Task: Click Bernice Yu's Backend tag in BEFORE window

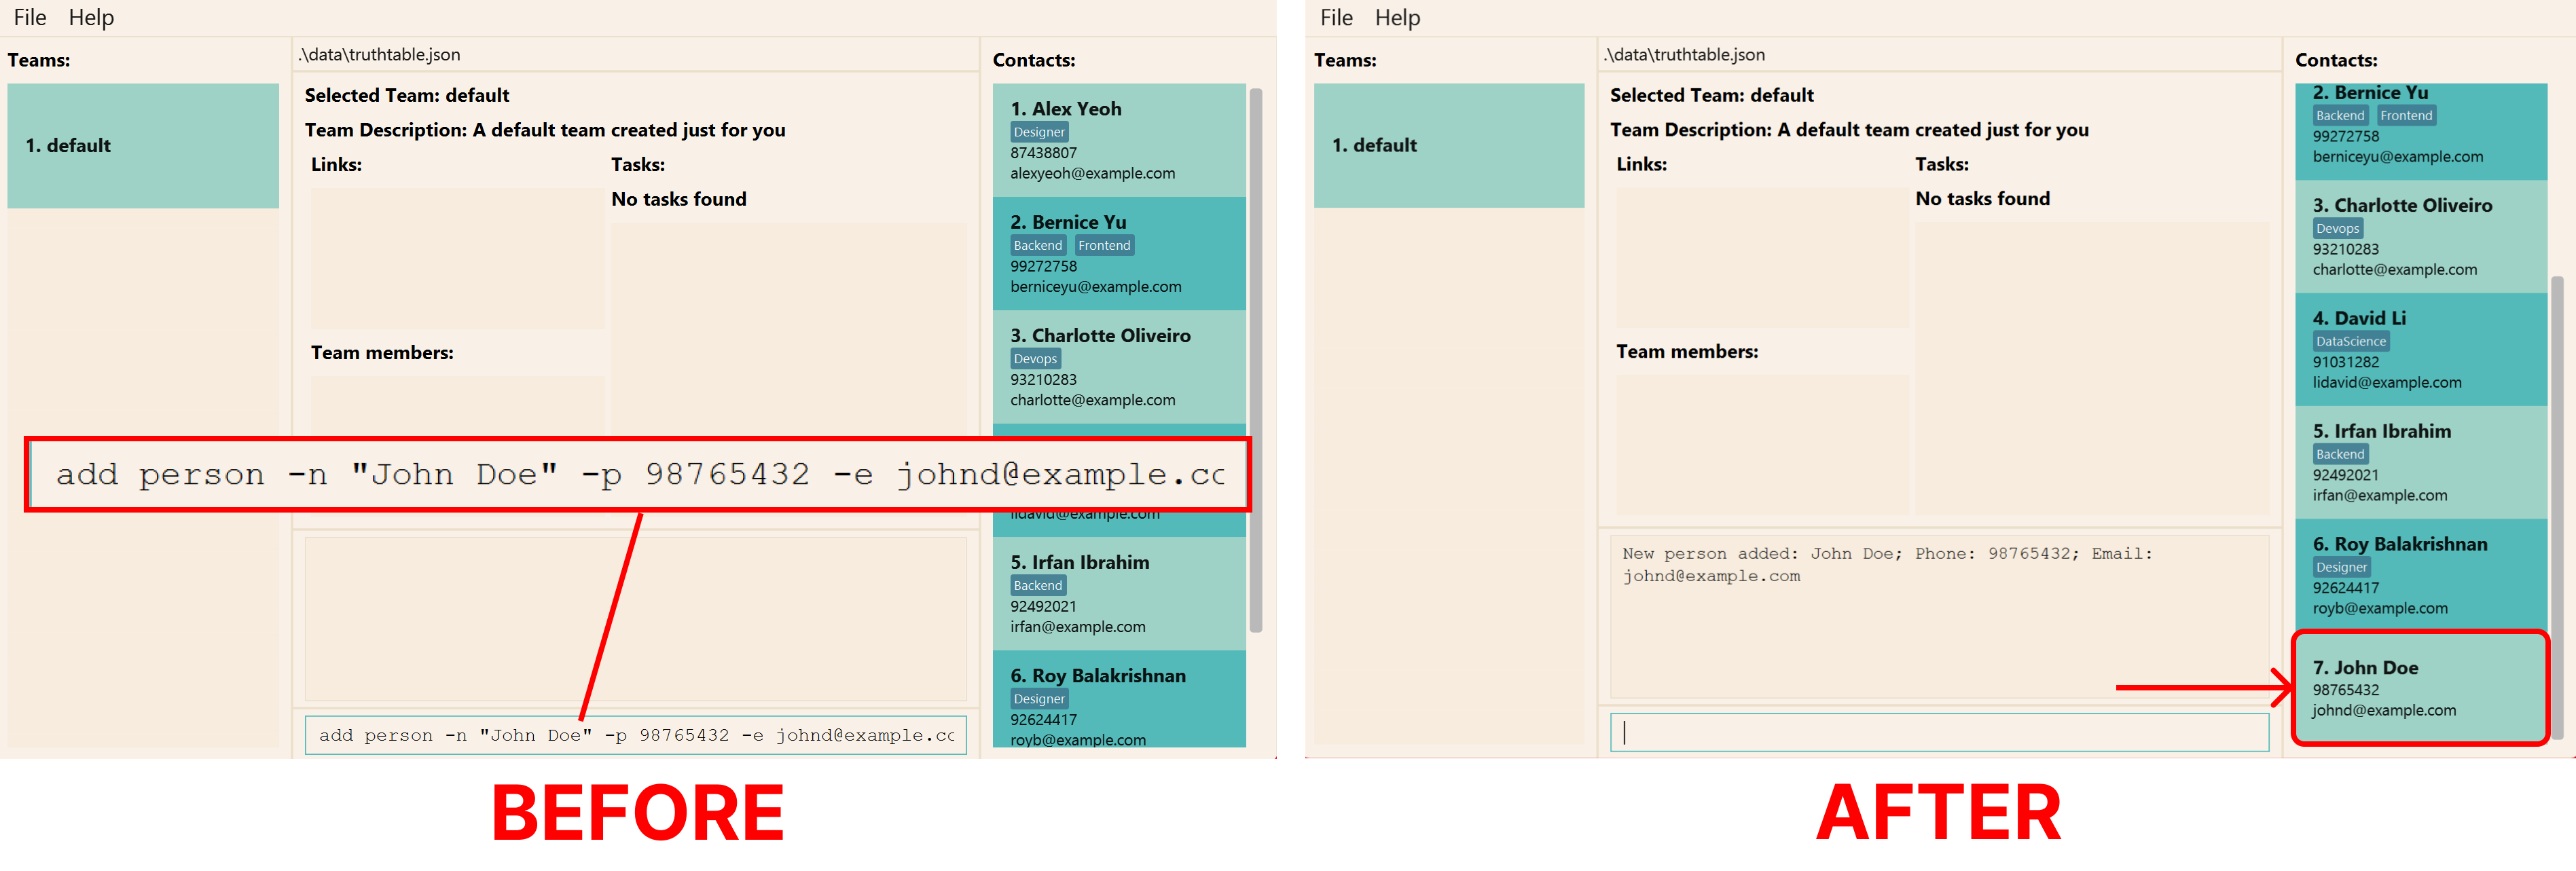Action: tap(1038, 245)
